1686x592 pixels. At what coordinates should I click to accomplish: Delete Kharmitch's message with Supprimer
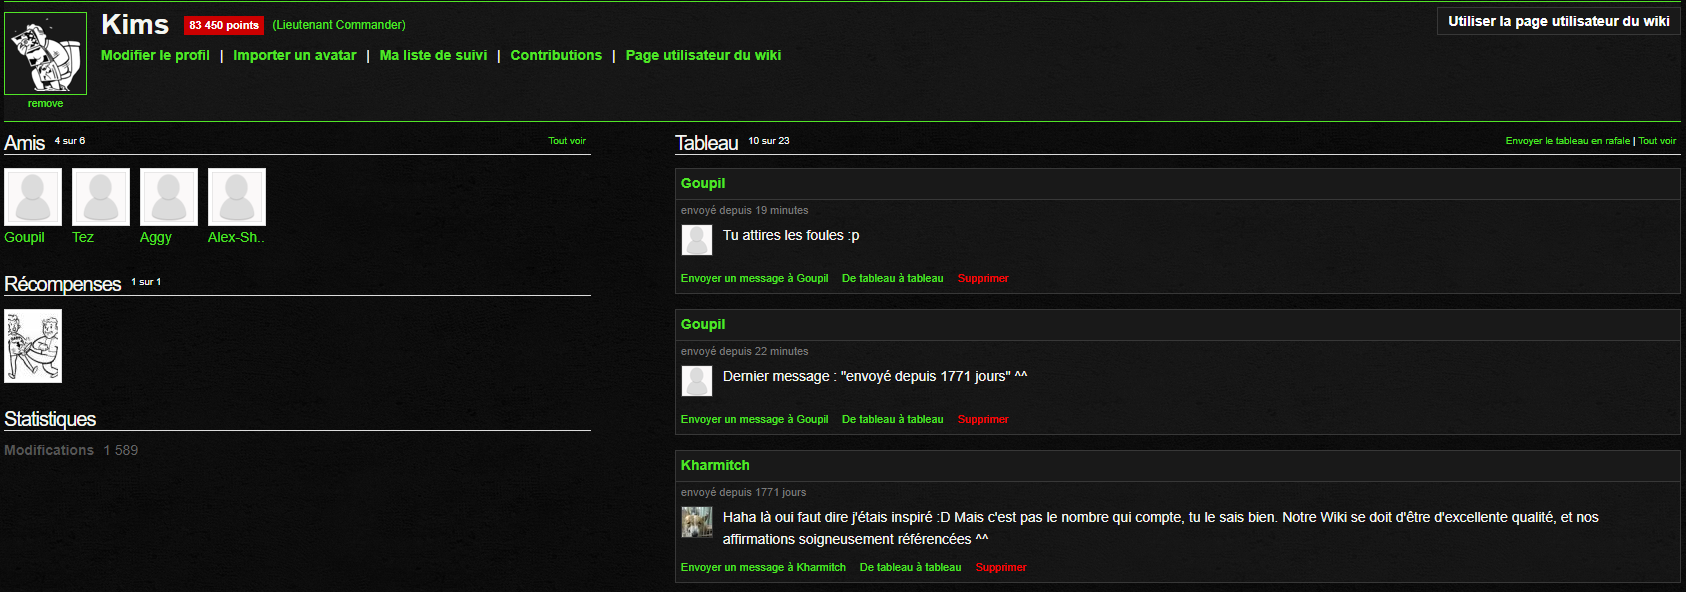coord(1001,567)
